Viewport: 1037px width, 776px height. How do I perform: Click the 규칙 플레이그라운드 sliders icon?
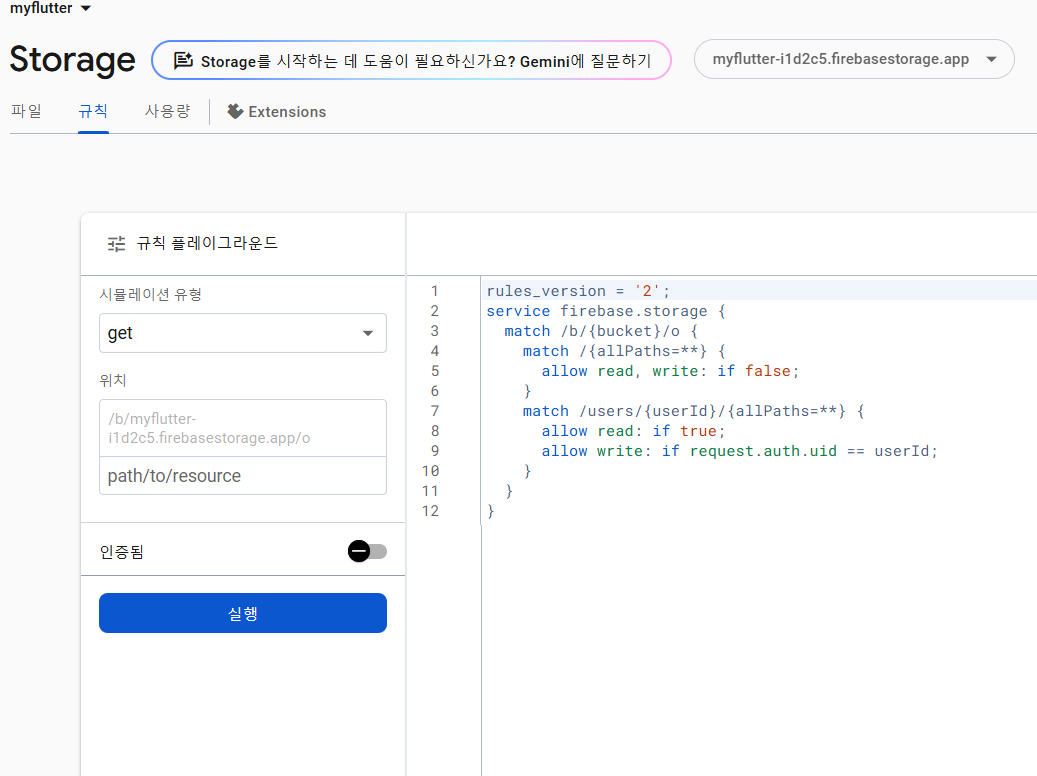(116, 244)
